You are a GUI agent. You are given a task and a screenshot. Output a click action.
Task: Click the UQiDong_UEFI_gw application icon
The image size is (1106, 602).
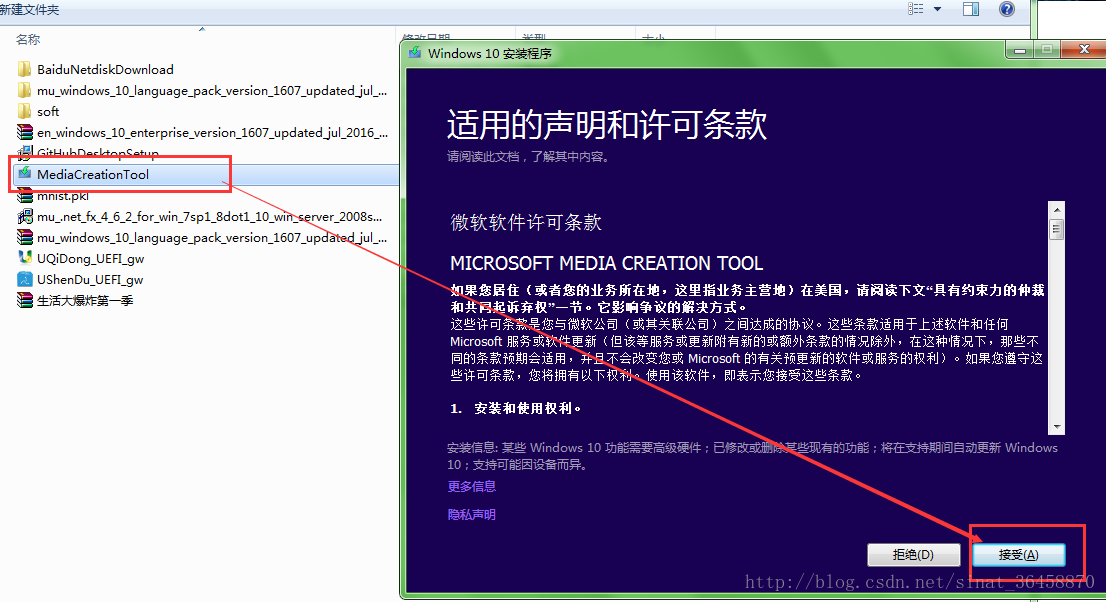coord(25,258)
